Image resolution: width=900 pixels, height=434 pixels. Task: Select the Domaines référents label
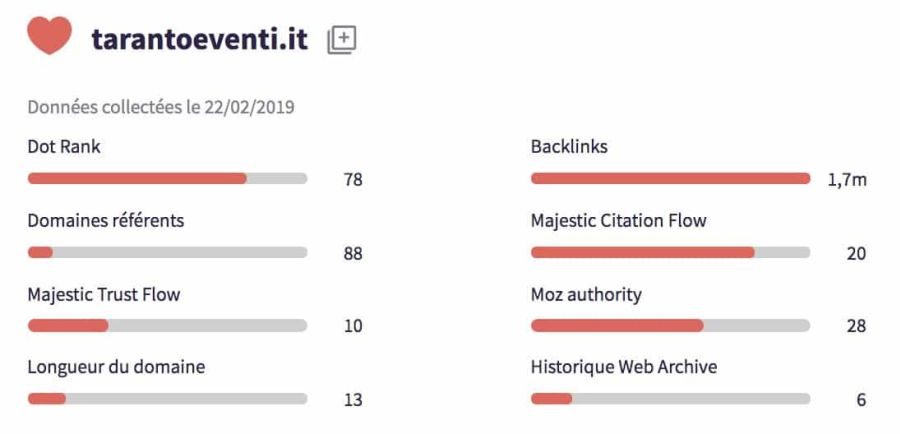point(105,220)
